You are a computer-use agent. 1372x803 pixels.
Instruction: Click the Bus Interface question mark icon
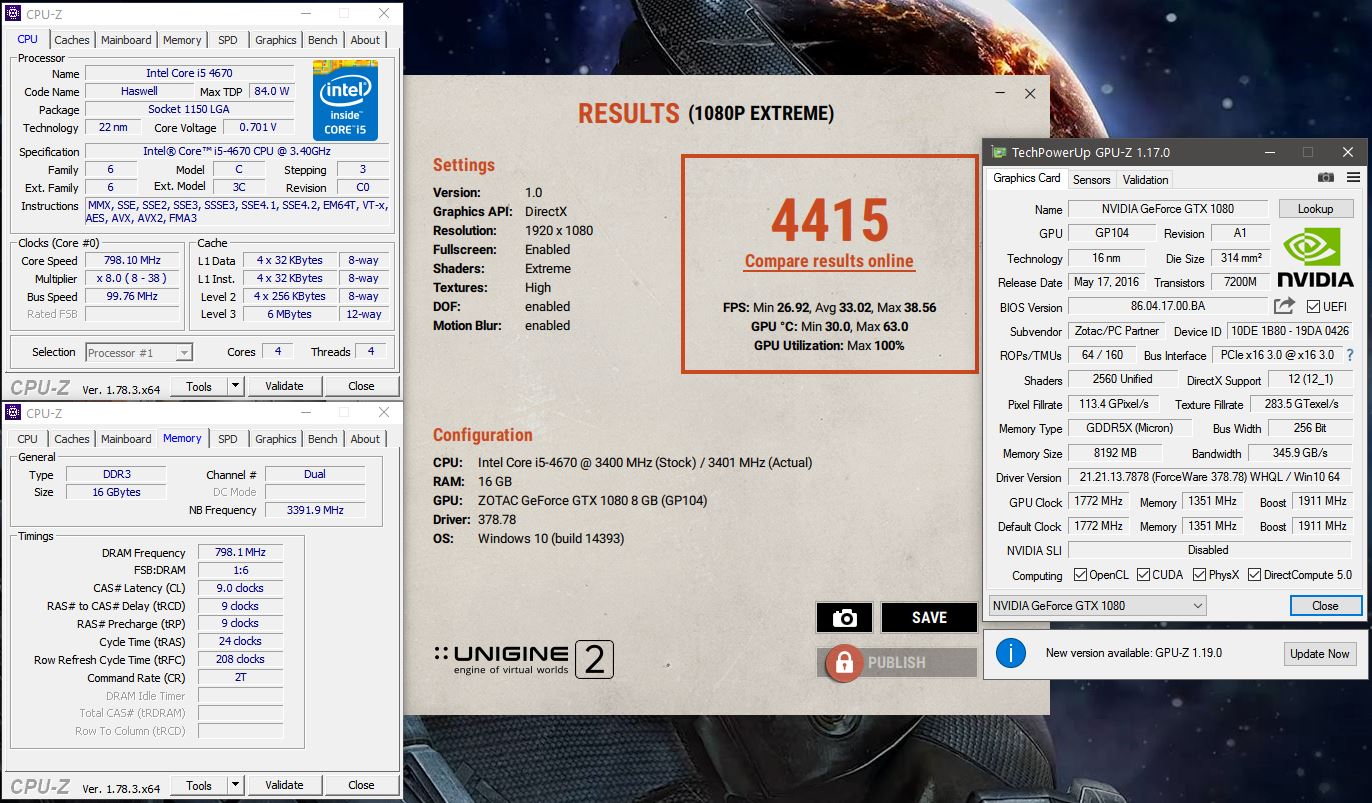(1350, 355)
